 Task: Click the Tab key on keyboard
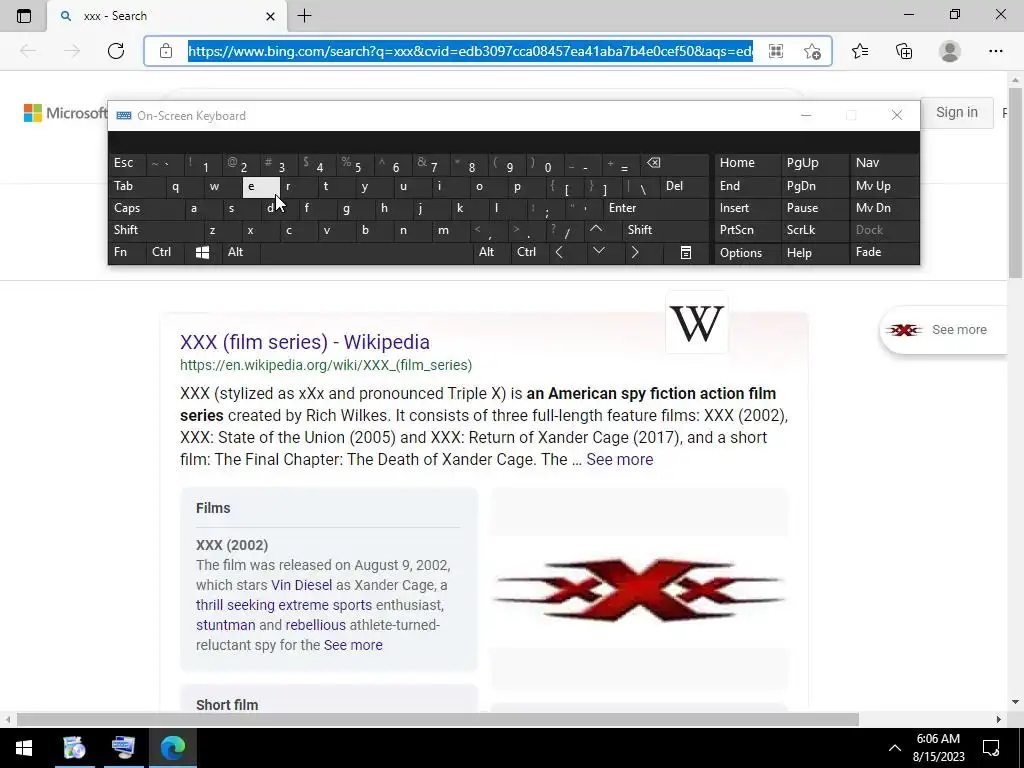point(136,186)
